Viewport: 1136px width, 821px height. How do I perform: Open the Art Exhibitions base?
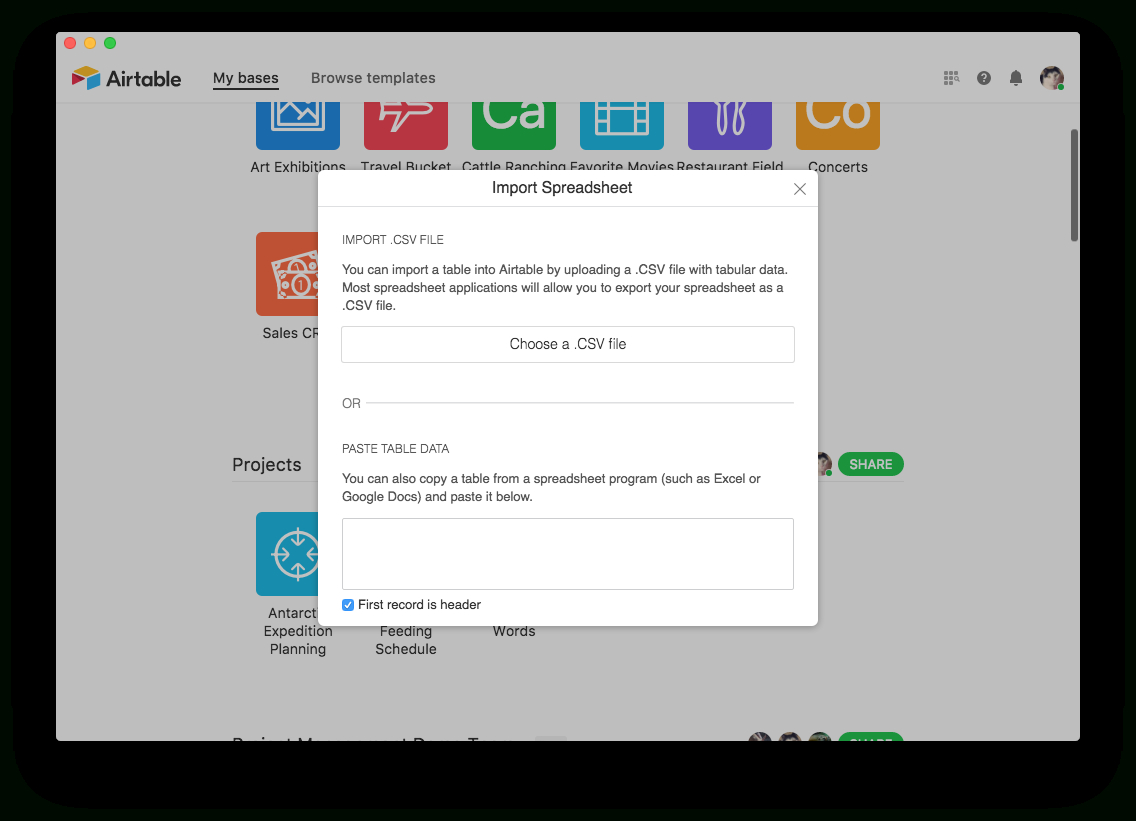click(x=298, y=125)
